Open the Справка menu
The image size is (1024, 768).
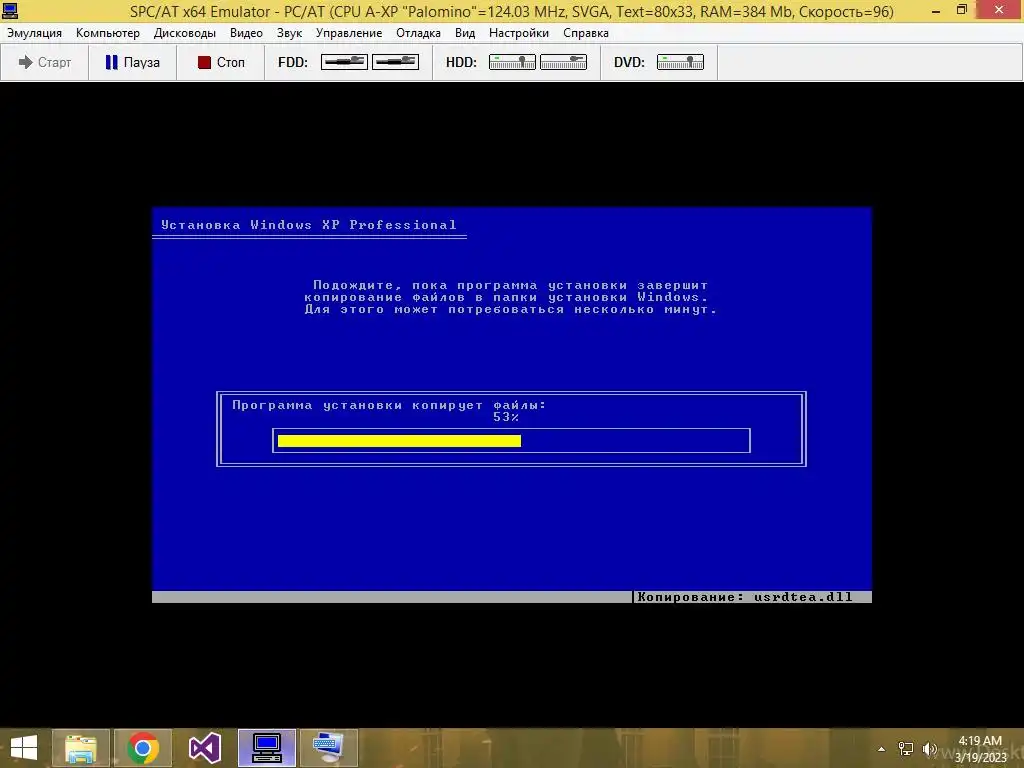(x=586, y=33)
